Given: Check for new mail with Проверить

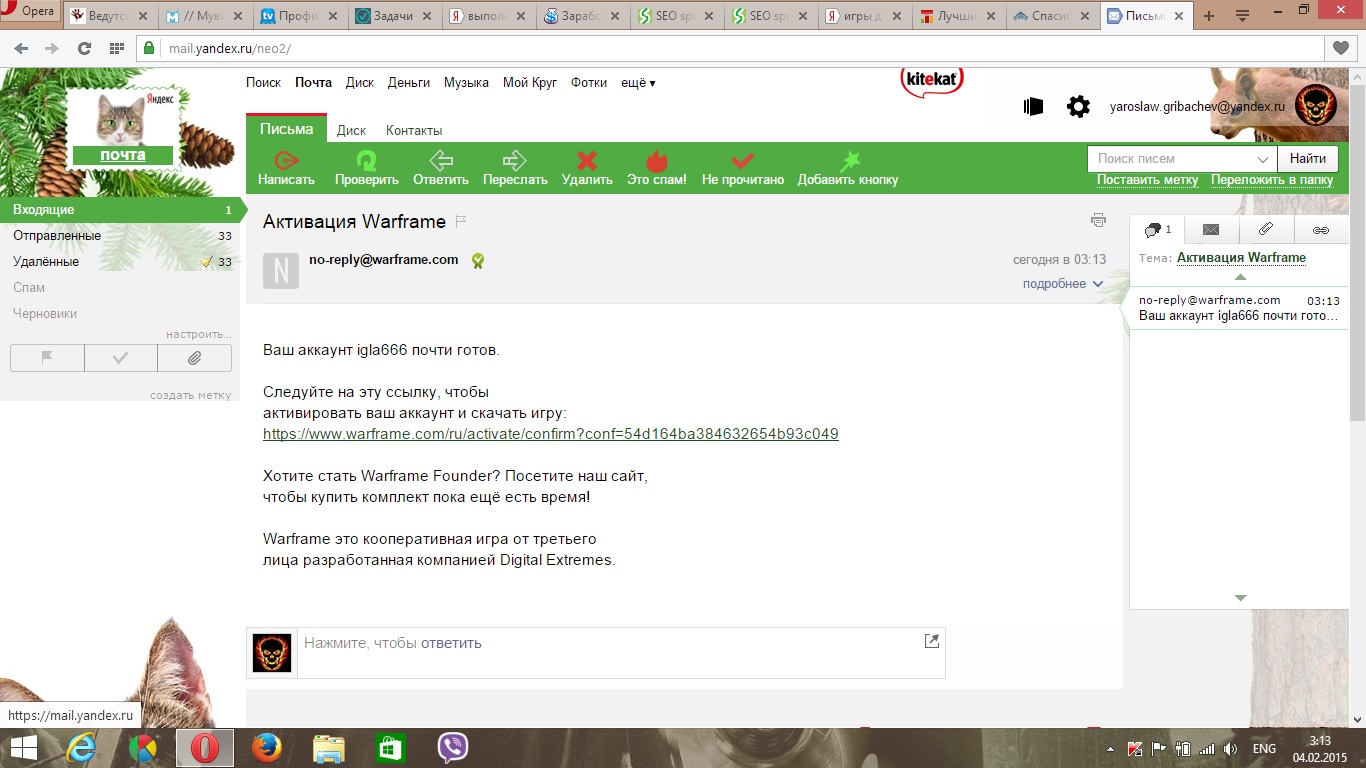Looking at the screenshot, I should [366, 169].
